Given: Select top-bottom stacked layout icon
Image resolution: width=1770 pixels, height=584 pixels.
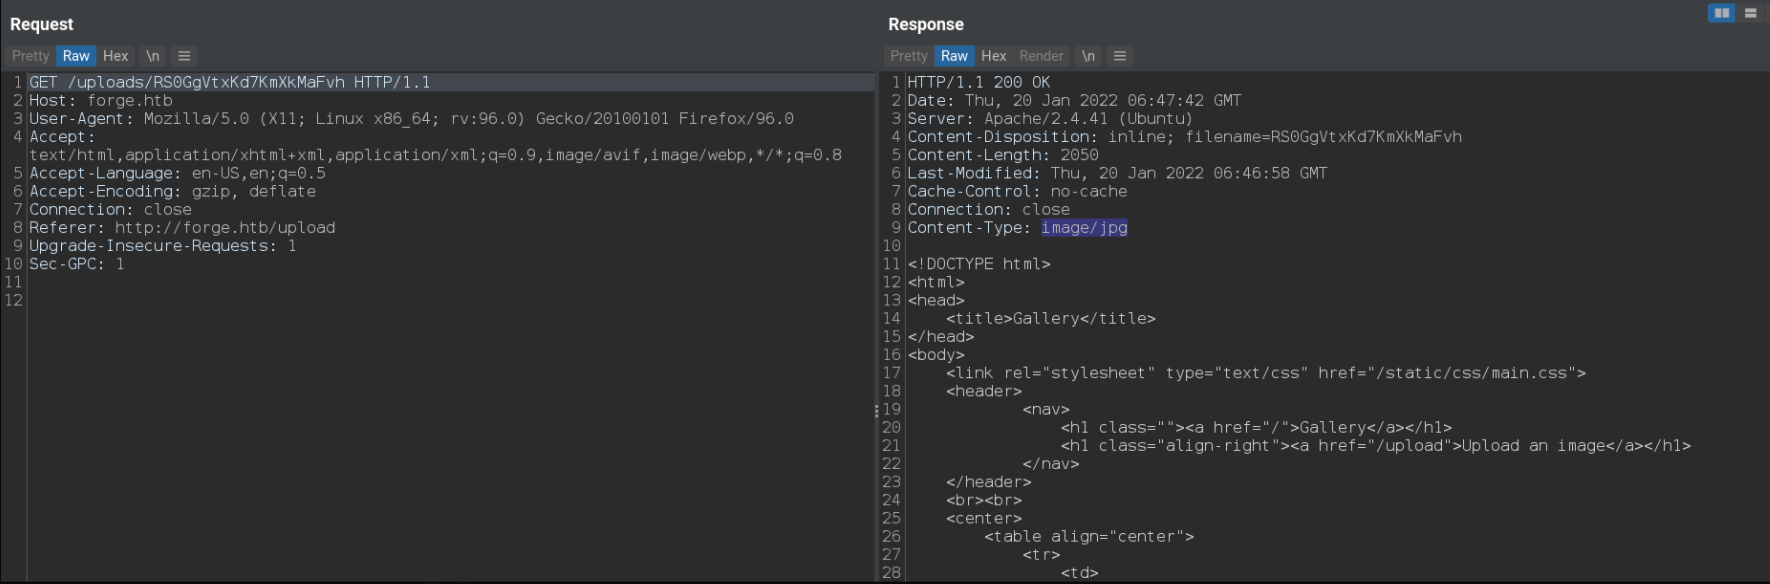Looking at the screenshot, I should coord(1750,13).
